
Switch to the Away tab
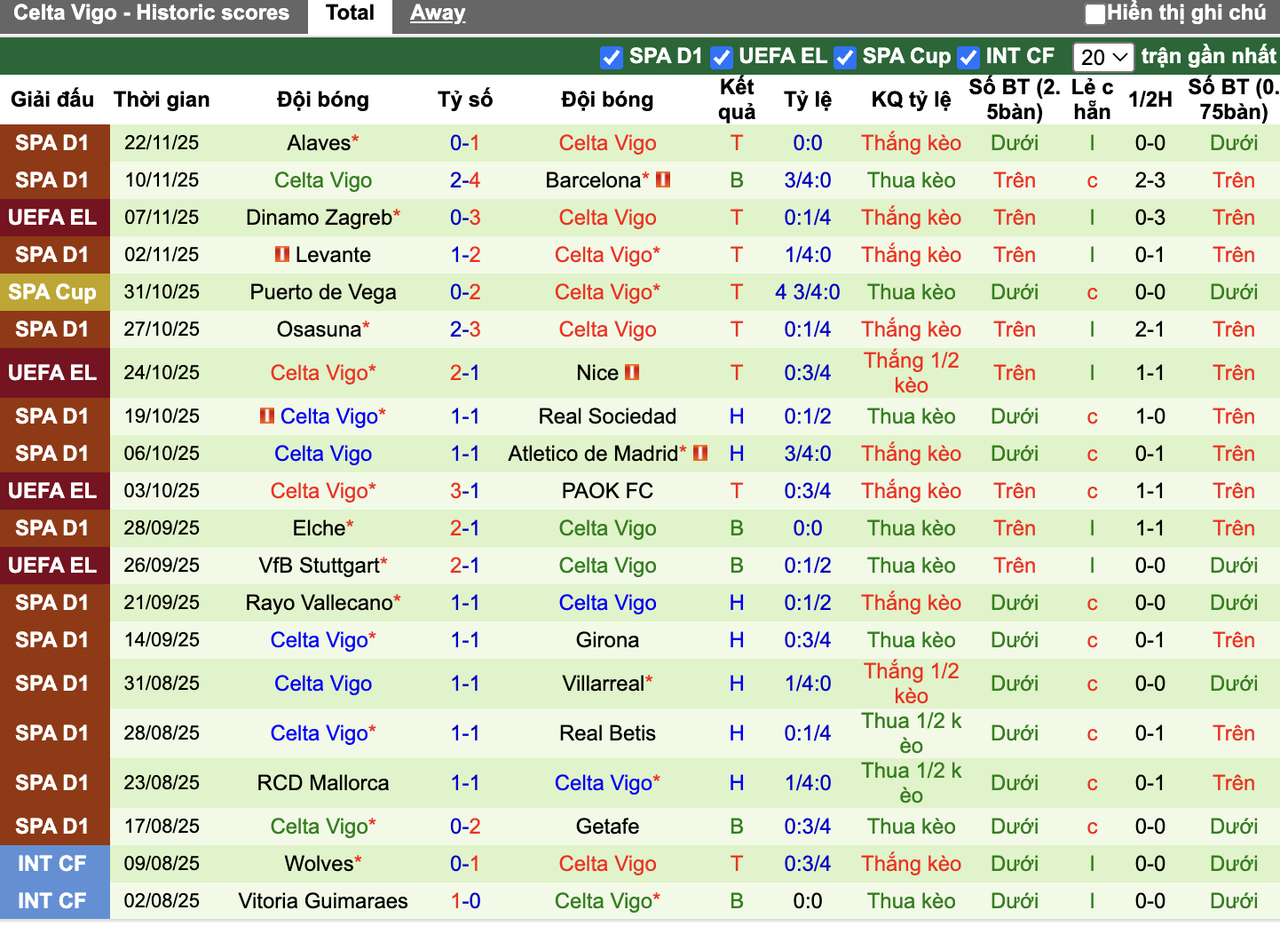tap(437, 14)
